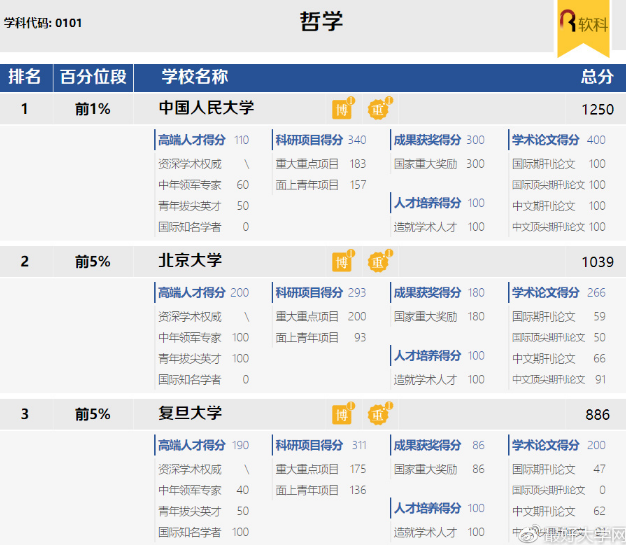Click the 博 badge next to 中国人民大学

[x=343, y=108]
